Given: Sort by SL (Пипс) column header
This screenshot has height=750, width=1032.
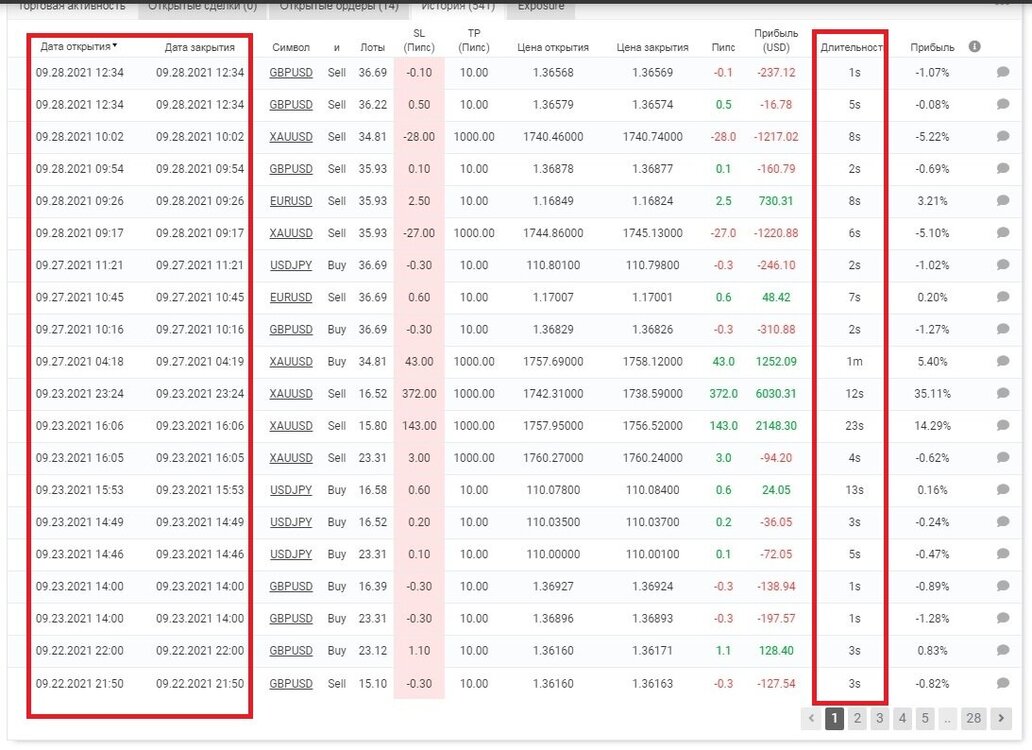Looking at the screenshot, I should coord(419,40).
